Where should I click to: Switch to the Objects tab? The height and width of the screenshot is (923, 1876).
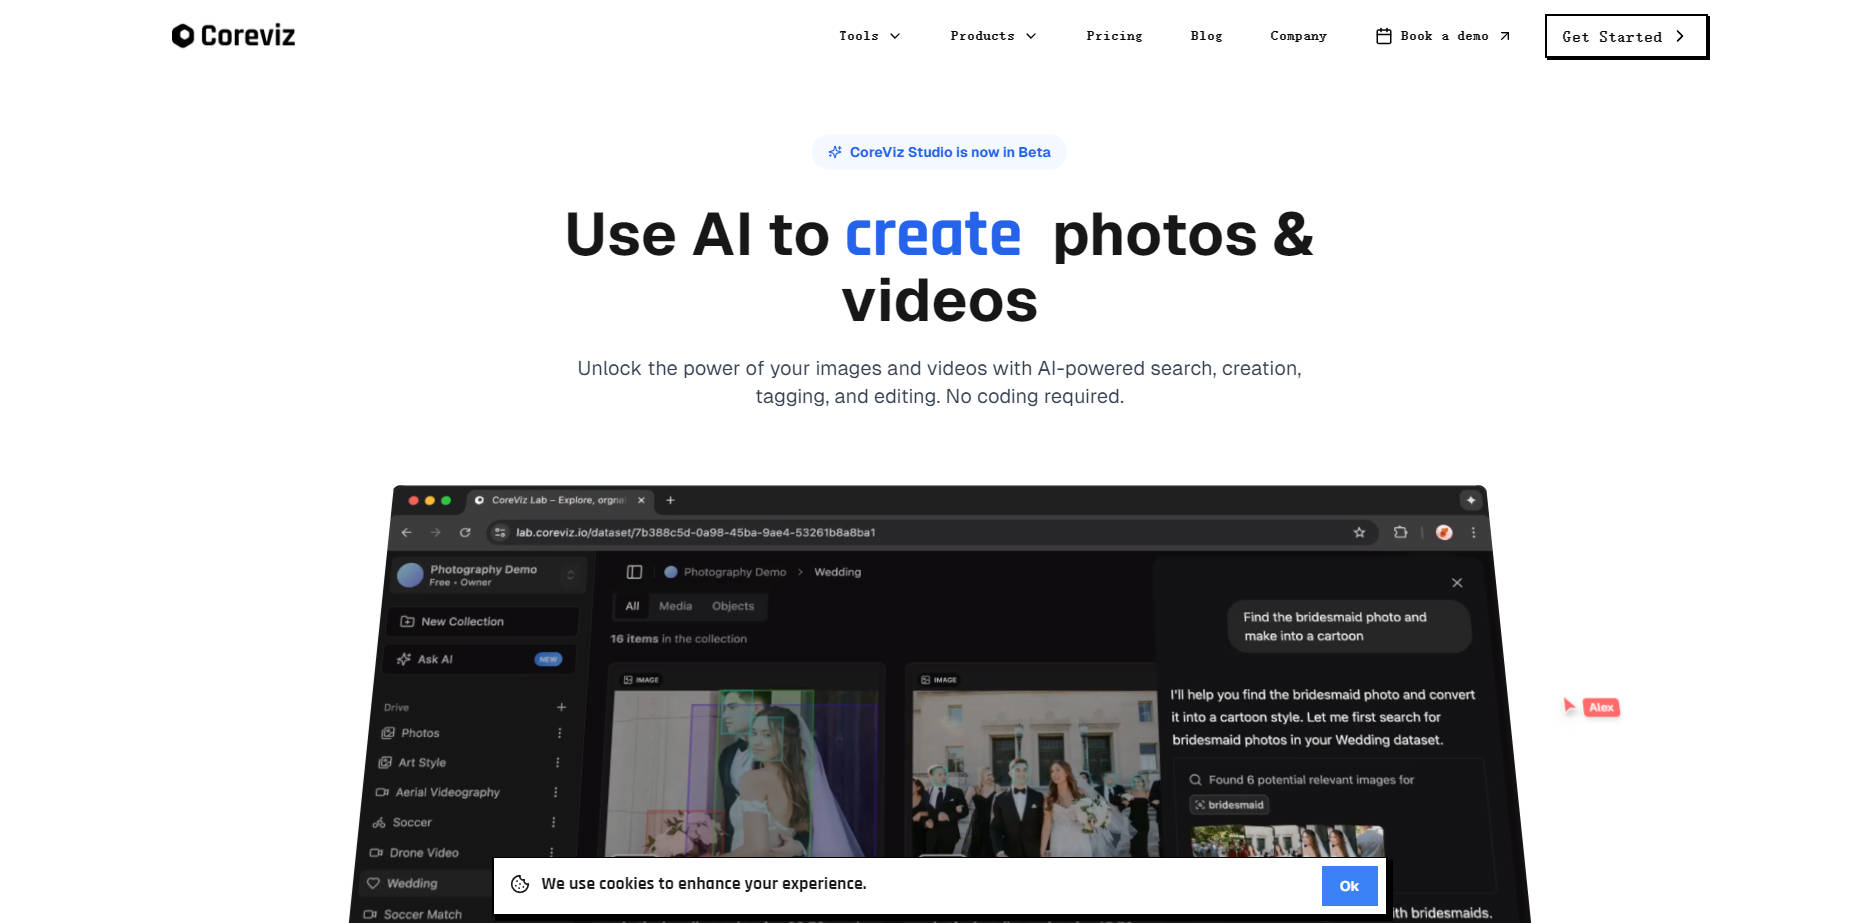pyautogui.click(x=732, y=606)
